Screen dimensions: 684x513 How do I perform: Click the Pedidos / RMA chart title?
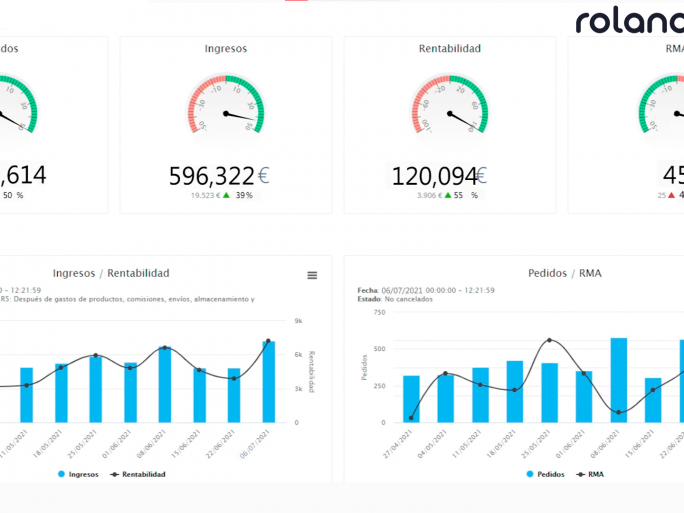565,273
